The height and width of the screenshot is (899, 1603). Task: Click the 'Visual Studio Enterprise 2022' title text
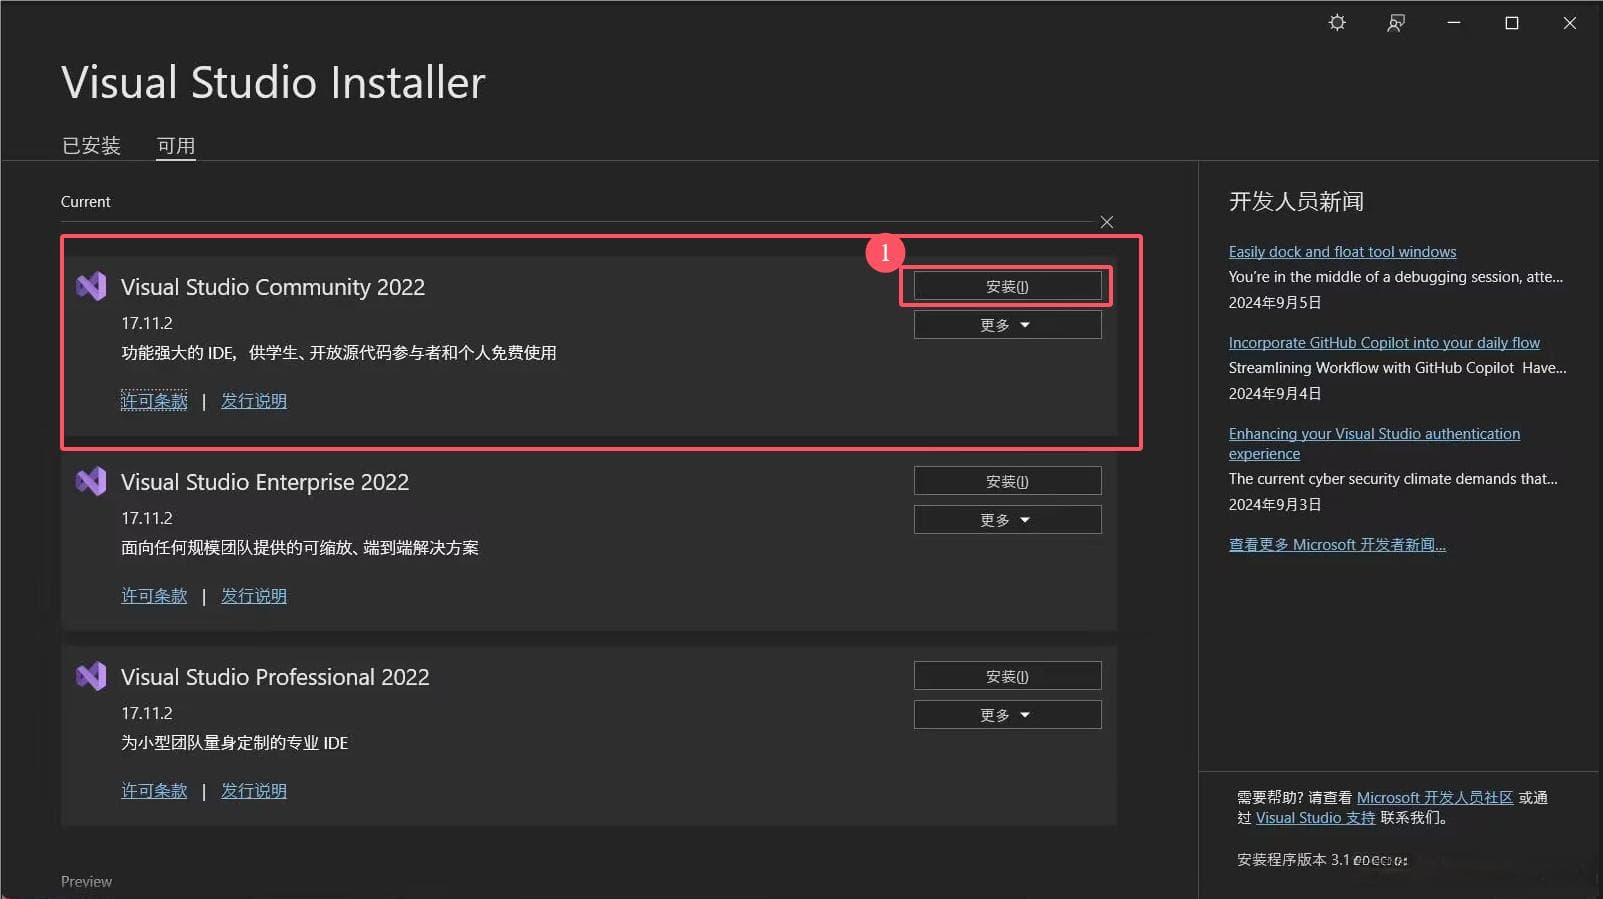point(265,482)
